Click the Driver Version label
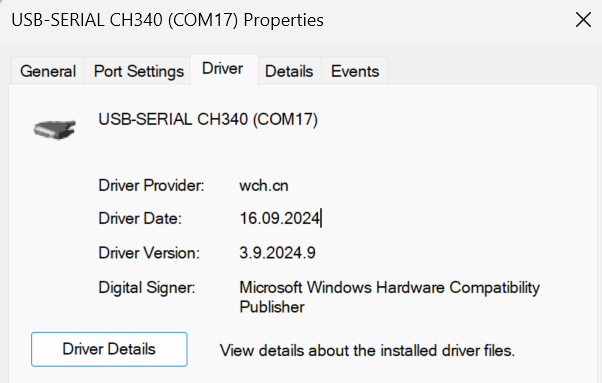Screen dimensions: 602x383 149,253
